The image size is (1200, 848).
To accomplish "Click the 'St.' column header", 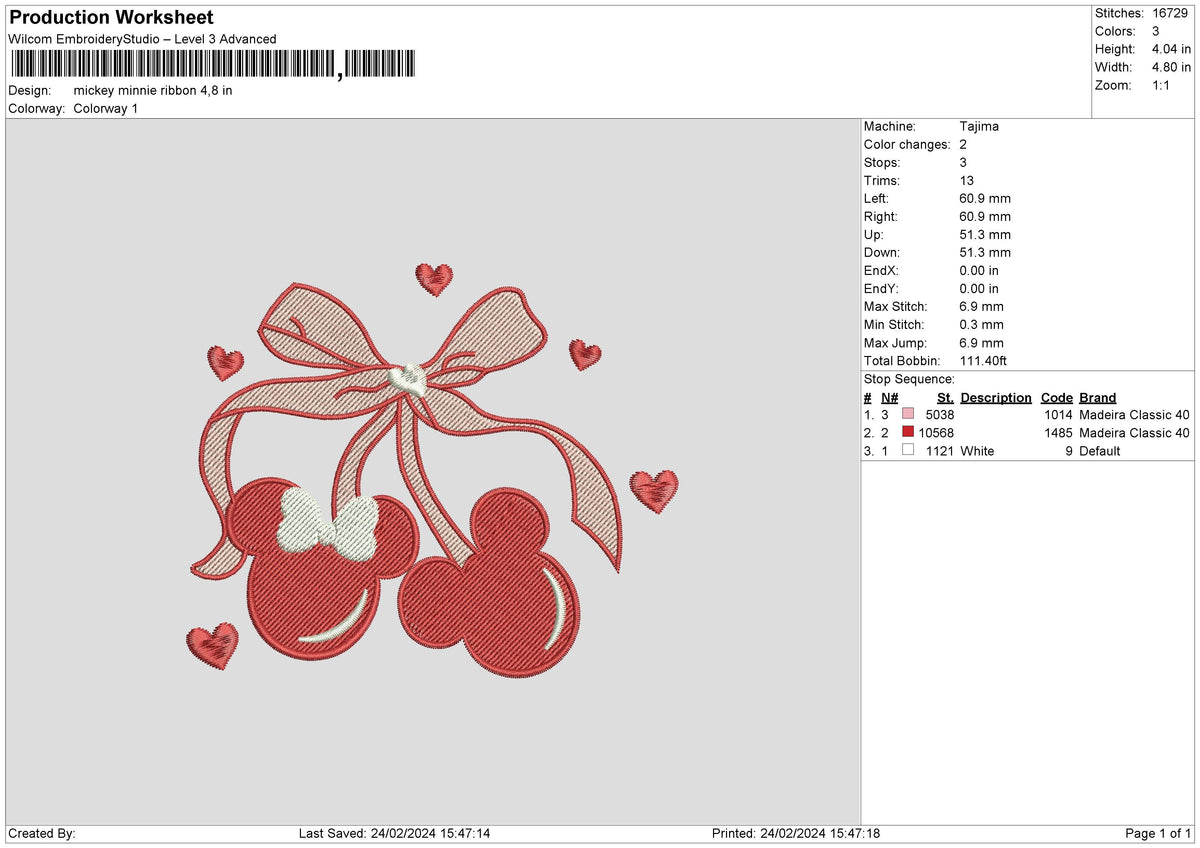I will [x=945, y=397].
